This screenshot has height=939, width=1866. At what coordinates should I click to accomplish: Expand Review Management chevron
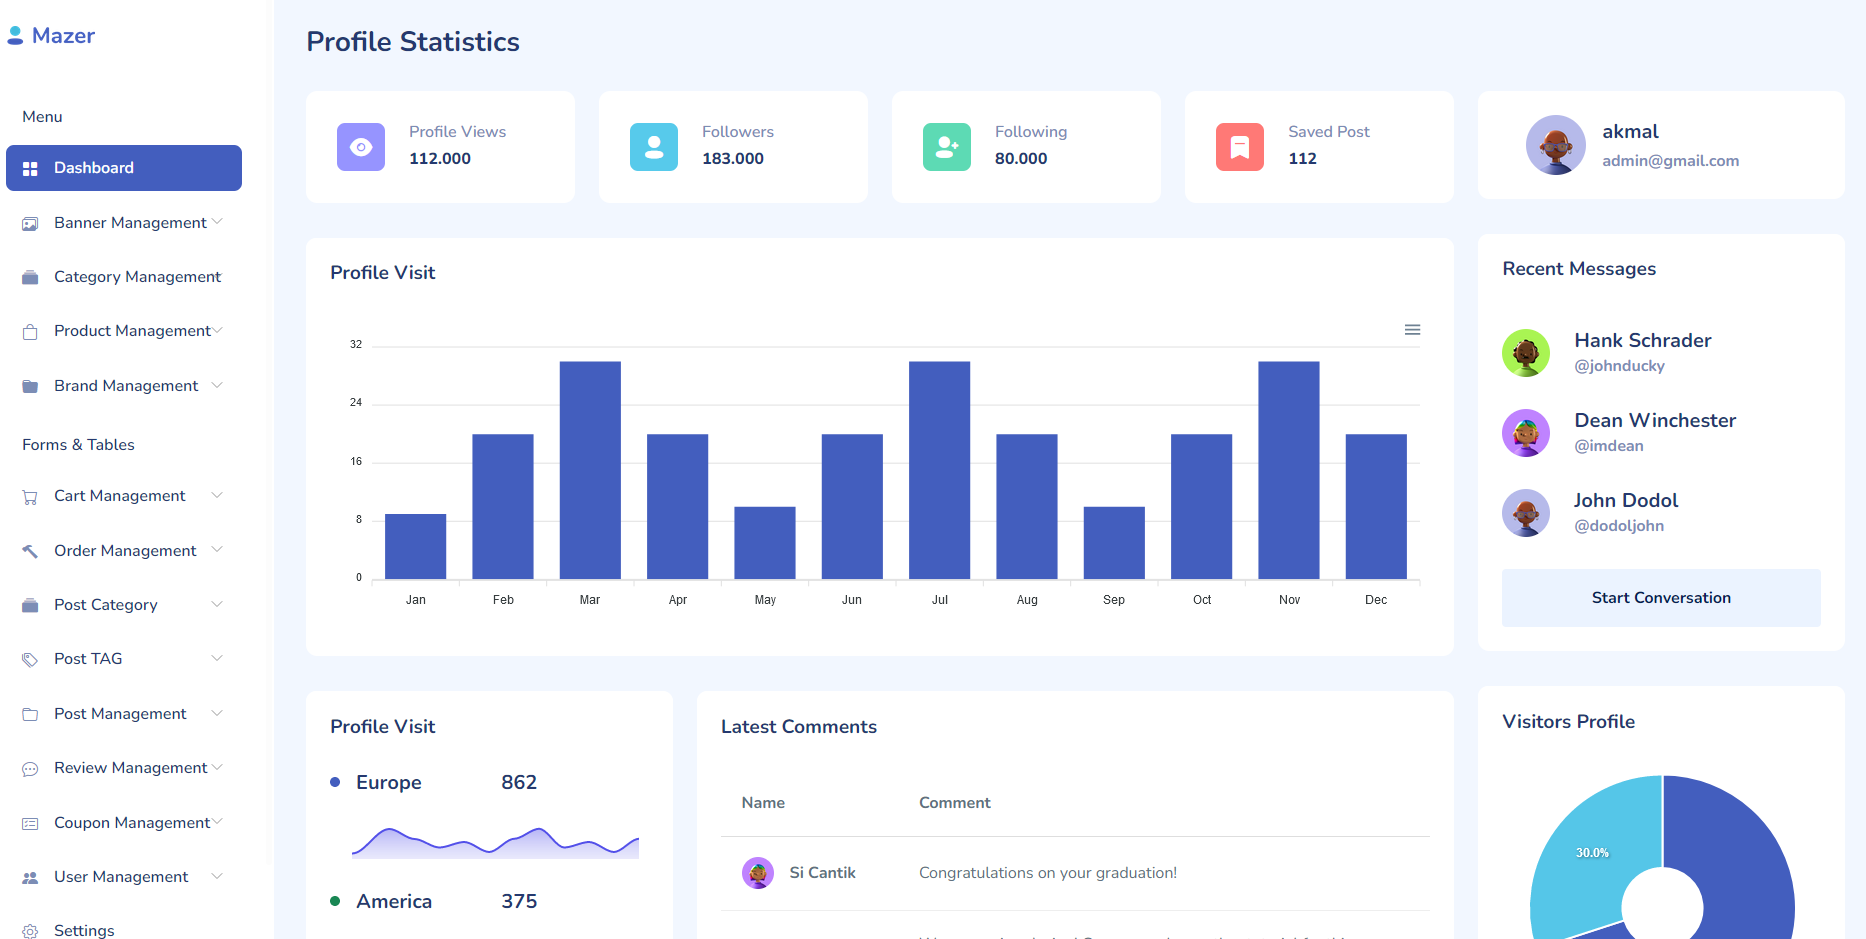pyautogui.click(x=217, y=767)
